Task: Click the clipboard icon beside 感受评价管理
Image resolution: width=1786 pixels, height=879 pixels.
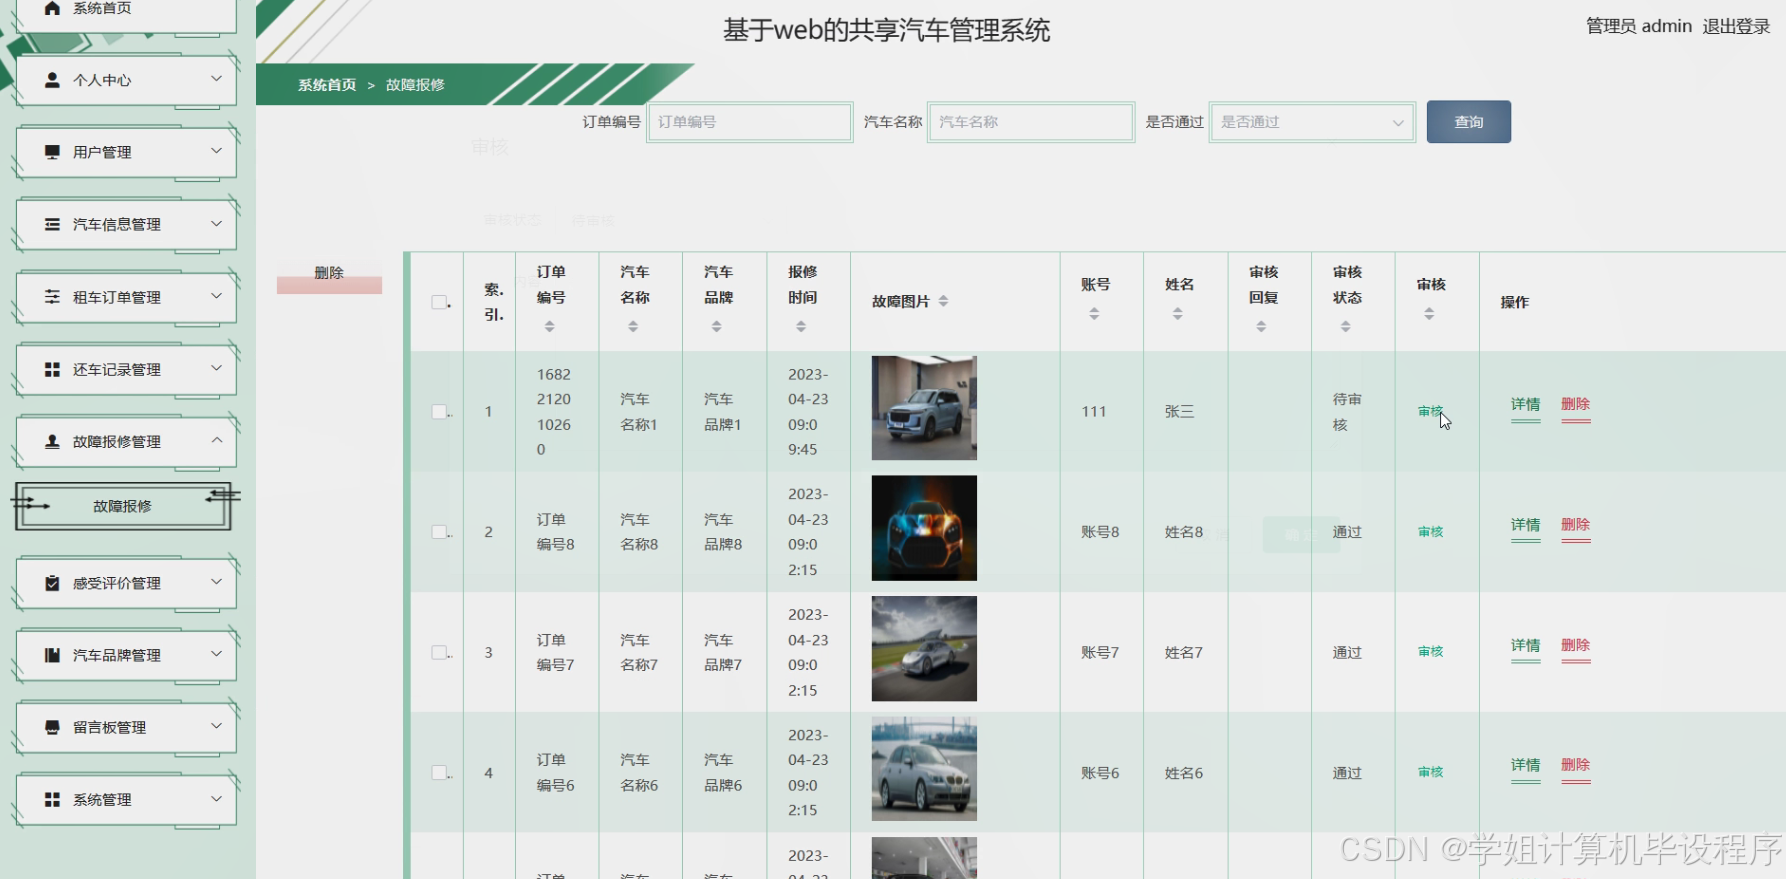Action: point(52,583)
